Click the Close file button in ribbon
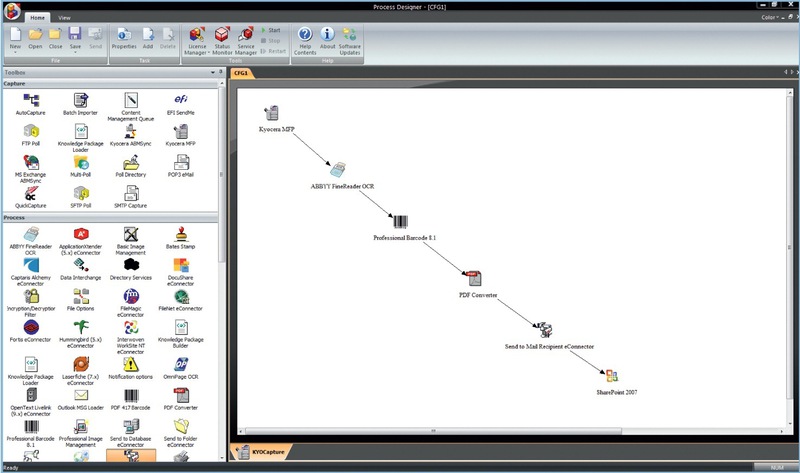 click(55, 39)
